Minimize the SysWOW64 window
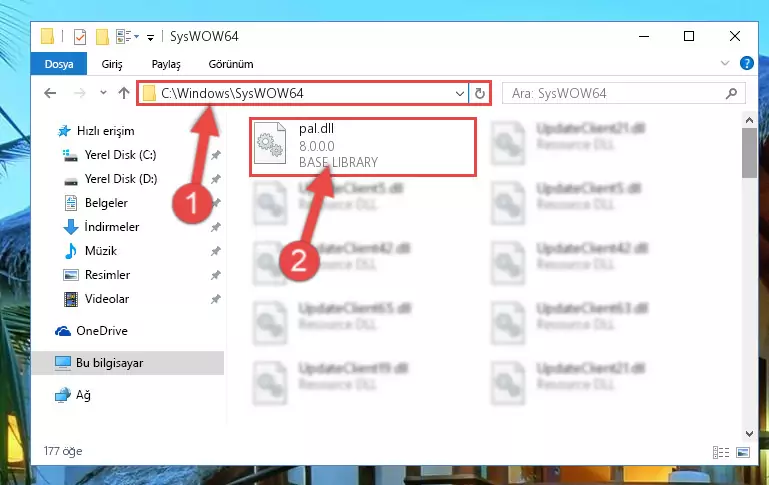769x485 pixels. [x=644, y=36]
